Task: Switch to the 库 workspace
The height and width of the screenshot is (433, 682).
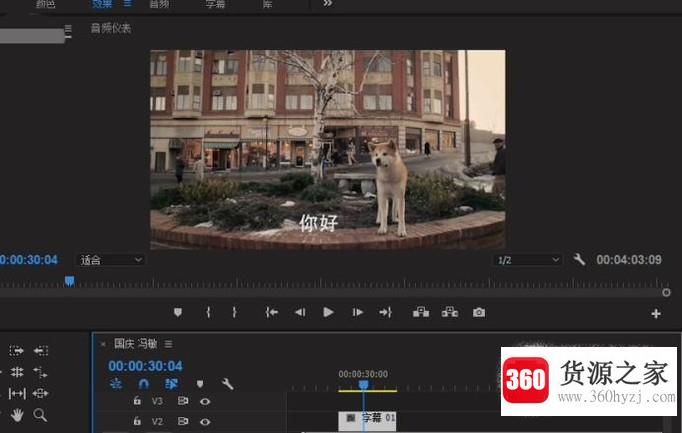Action: click(x=267, y=4)
